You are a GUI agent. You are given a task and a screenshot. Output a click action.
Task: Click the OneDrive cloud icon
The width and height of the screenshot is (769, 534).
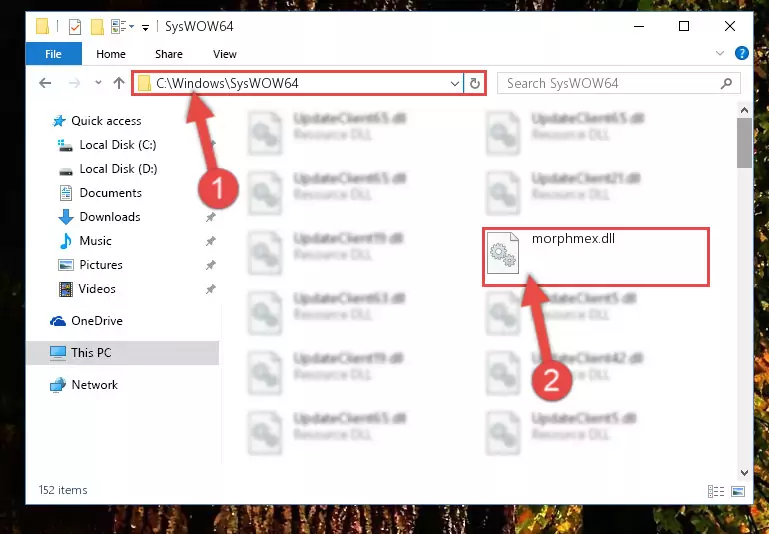click(x=58, y=321)
